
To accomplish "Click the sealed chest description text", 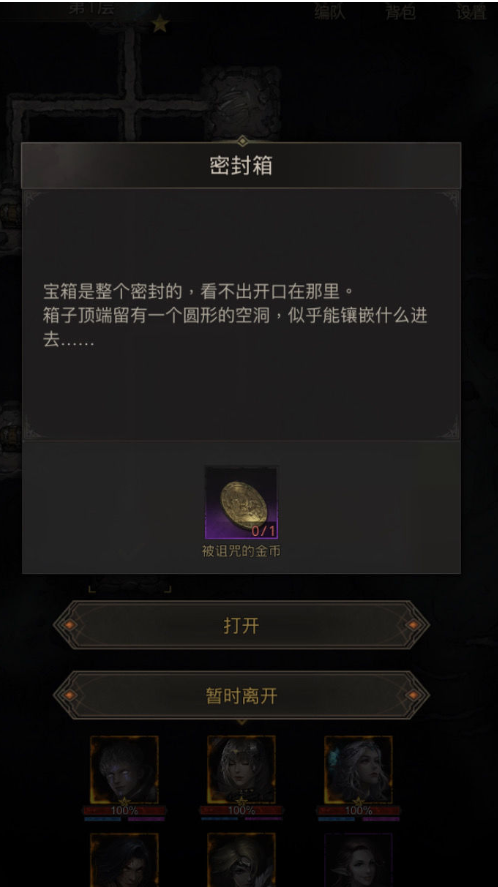I will (x=235, y=316).
